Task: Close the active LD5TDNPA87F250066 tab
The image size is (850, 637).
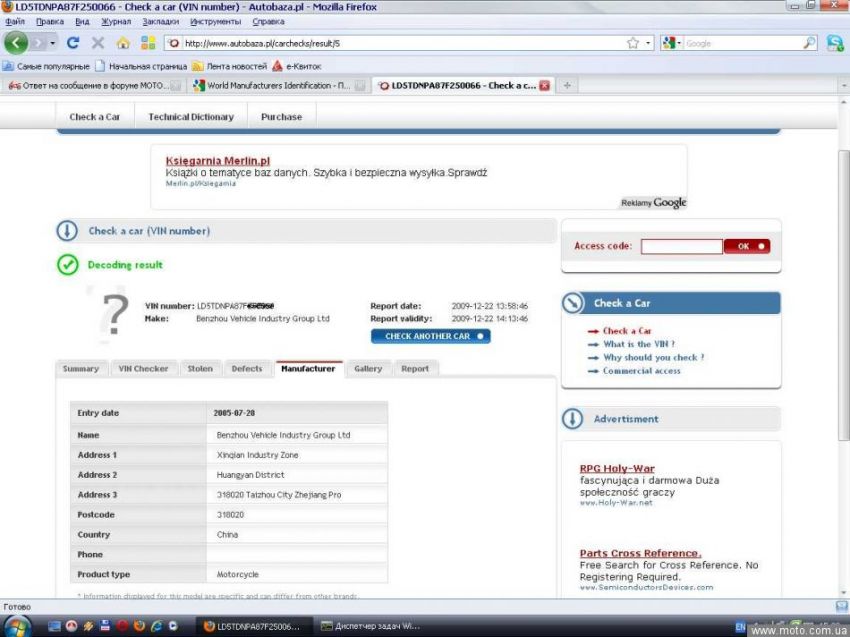Action: click(545, 86)
